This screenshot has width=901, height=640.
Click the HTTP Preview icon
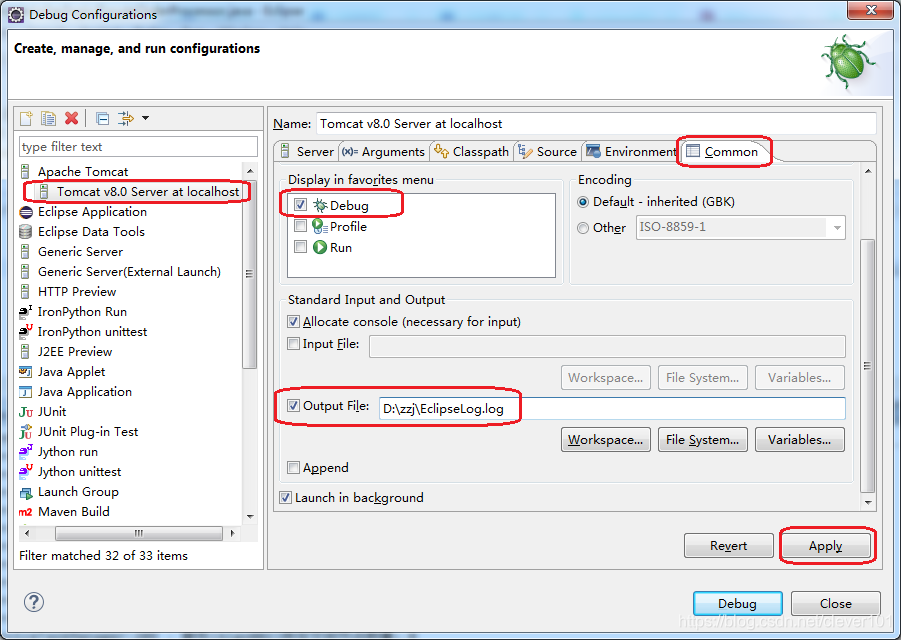[25, 292]
